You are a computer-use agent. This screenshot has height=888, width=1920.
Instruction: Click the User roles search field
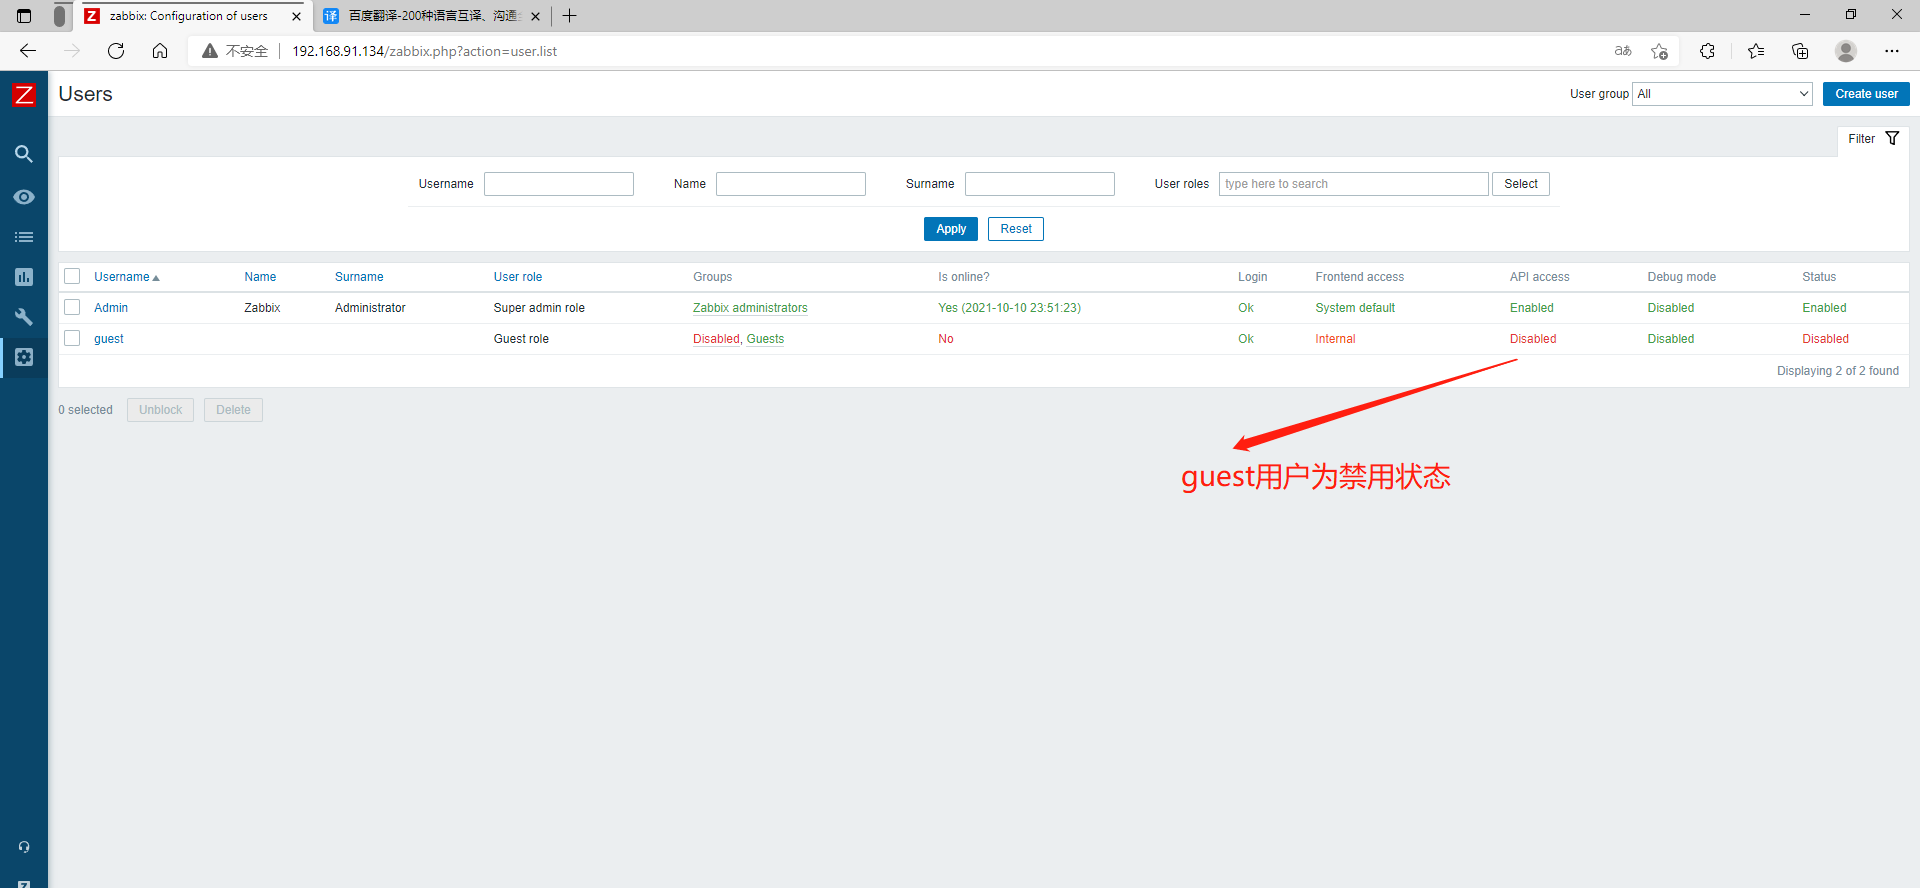point(1353,184)
